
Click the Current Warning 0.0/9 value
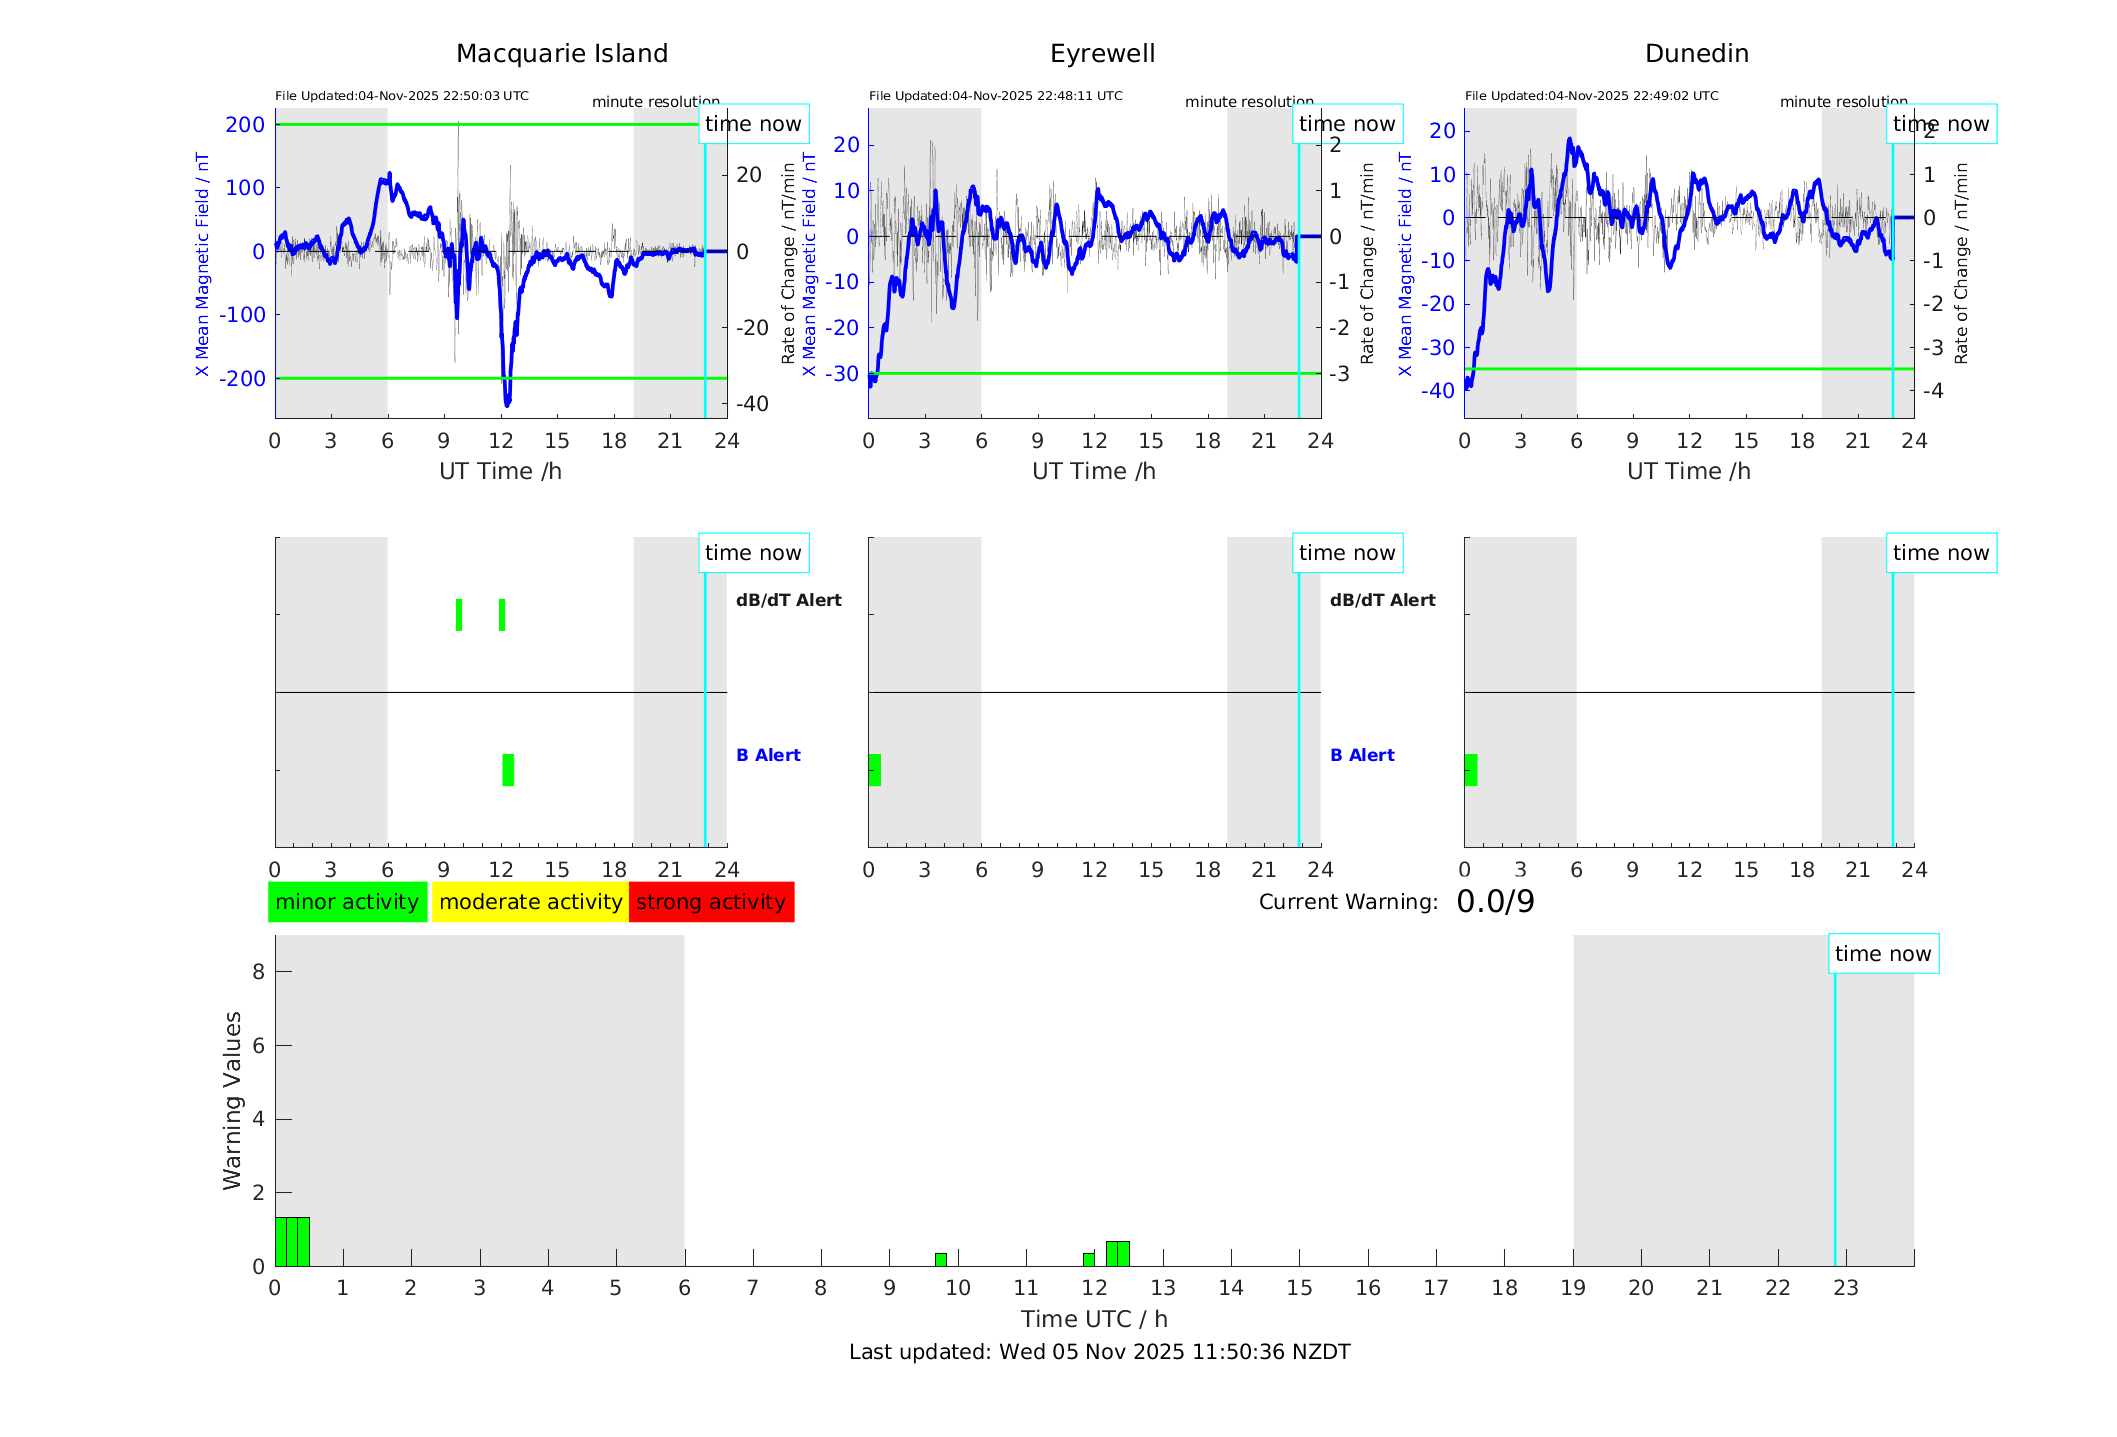coord(1495,902)
